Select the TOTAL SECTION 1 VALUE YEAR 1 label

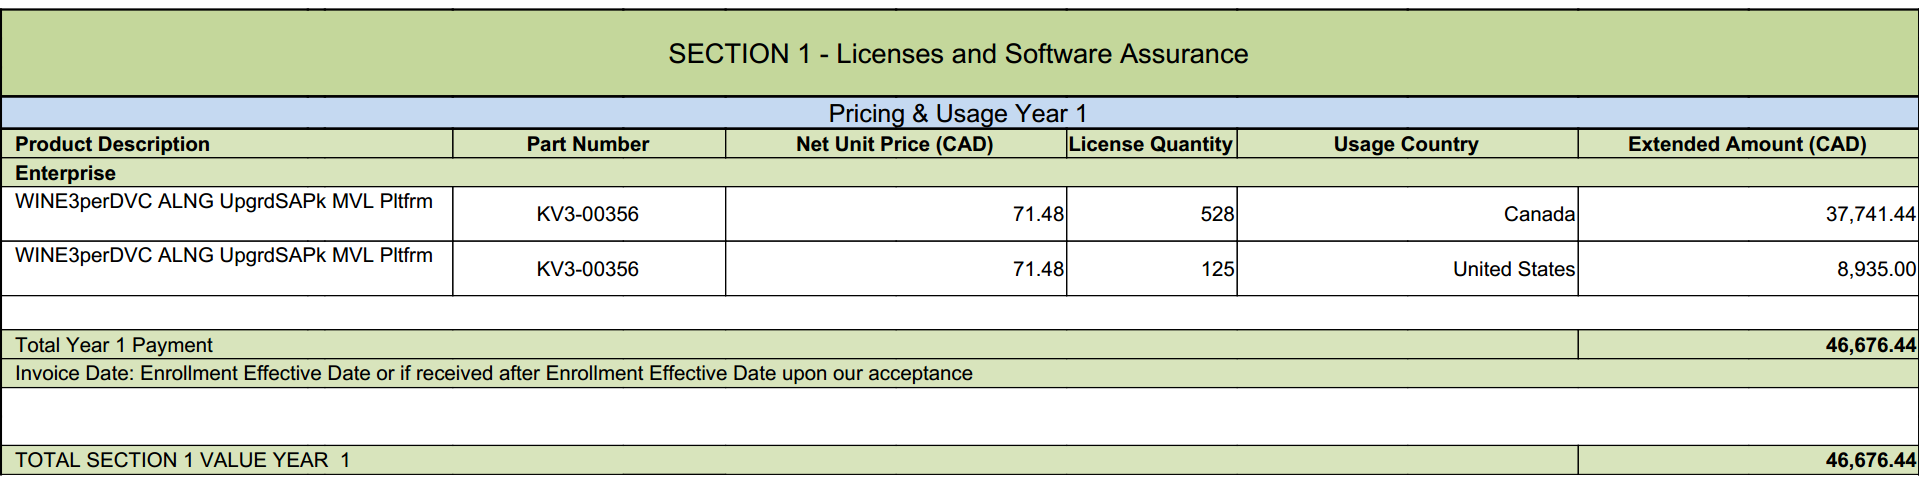pyautogui.click(x=182, y=460)
